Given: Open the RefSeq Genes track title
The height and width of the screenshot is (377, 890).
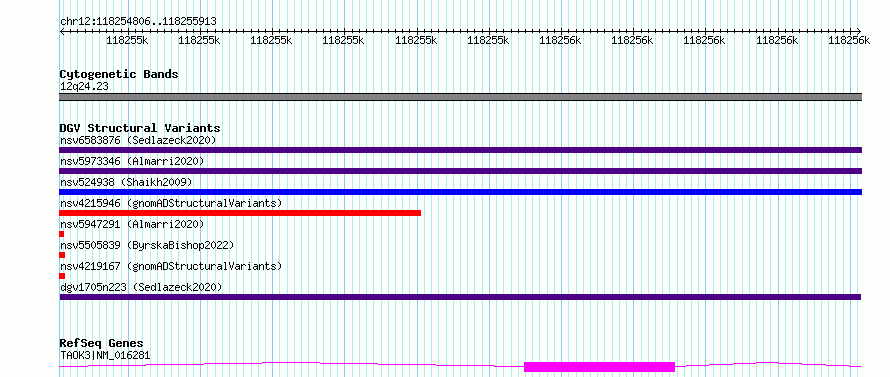Looking at the screenshot, I should coord(101,344).
